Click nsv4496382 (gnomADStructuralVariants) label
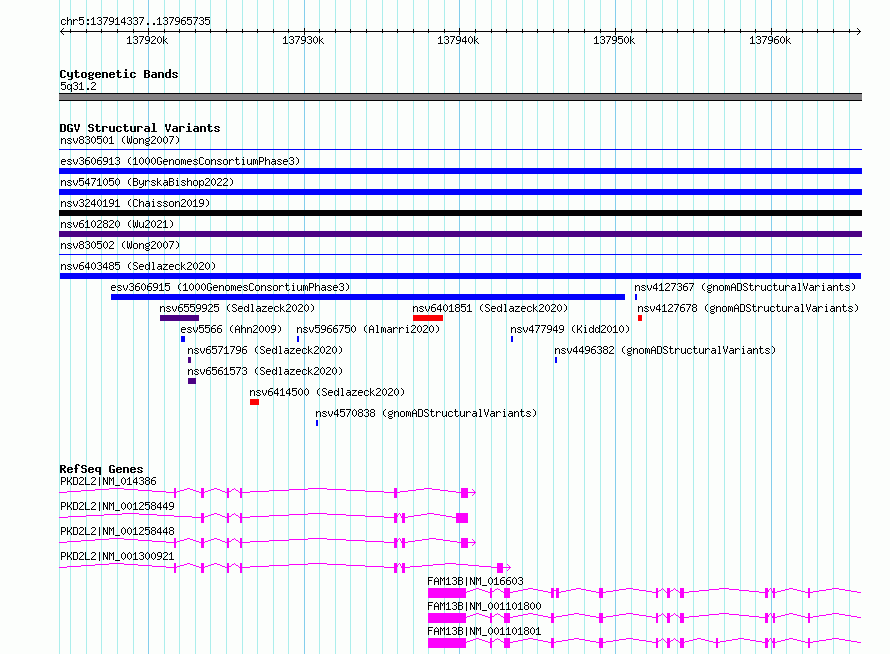890x654 pixels. click(x=665, y=350)
